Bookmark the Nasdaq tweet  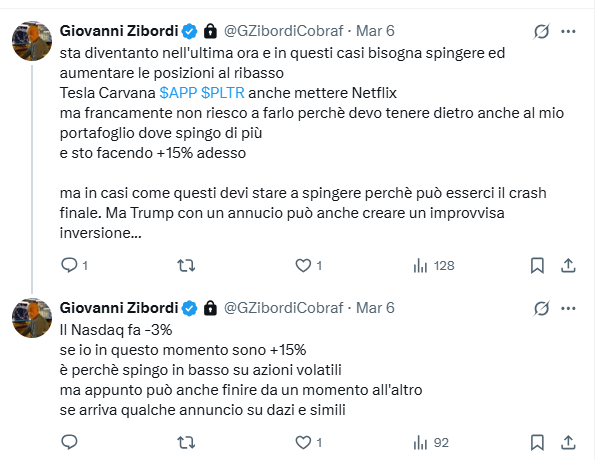point(537,441)
